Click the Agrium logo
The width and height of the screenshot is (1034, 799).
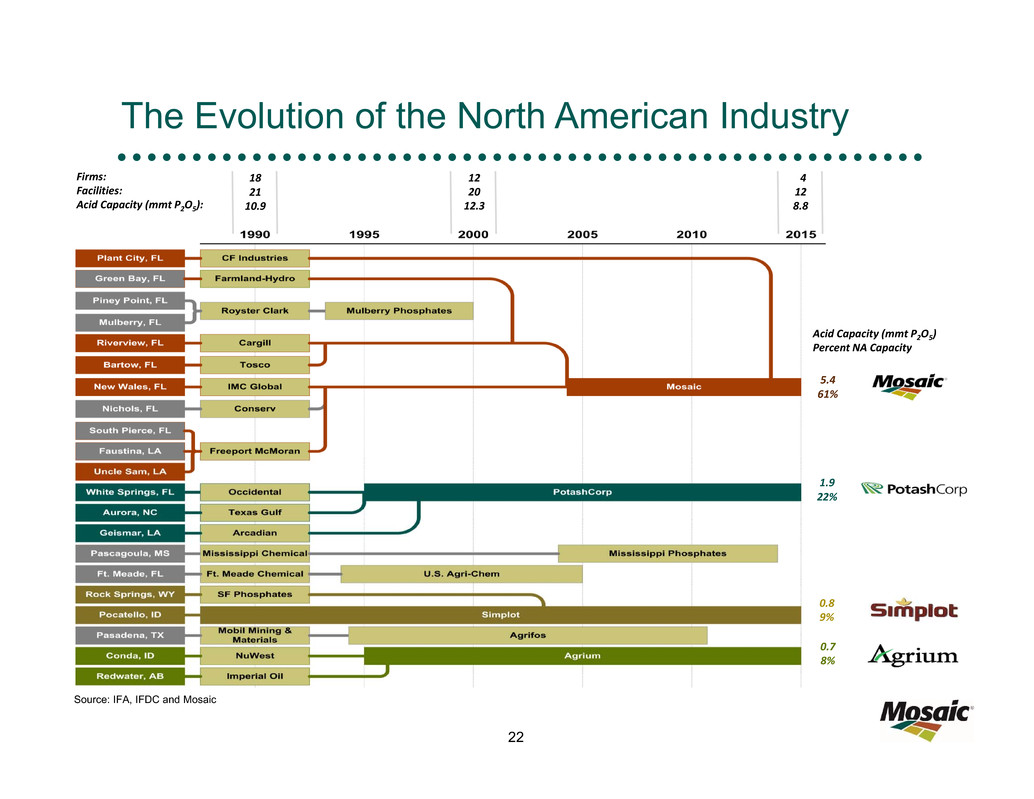coord(913,655)
